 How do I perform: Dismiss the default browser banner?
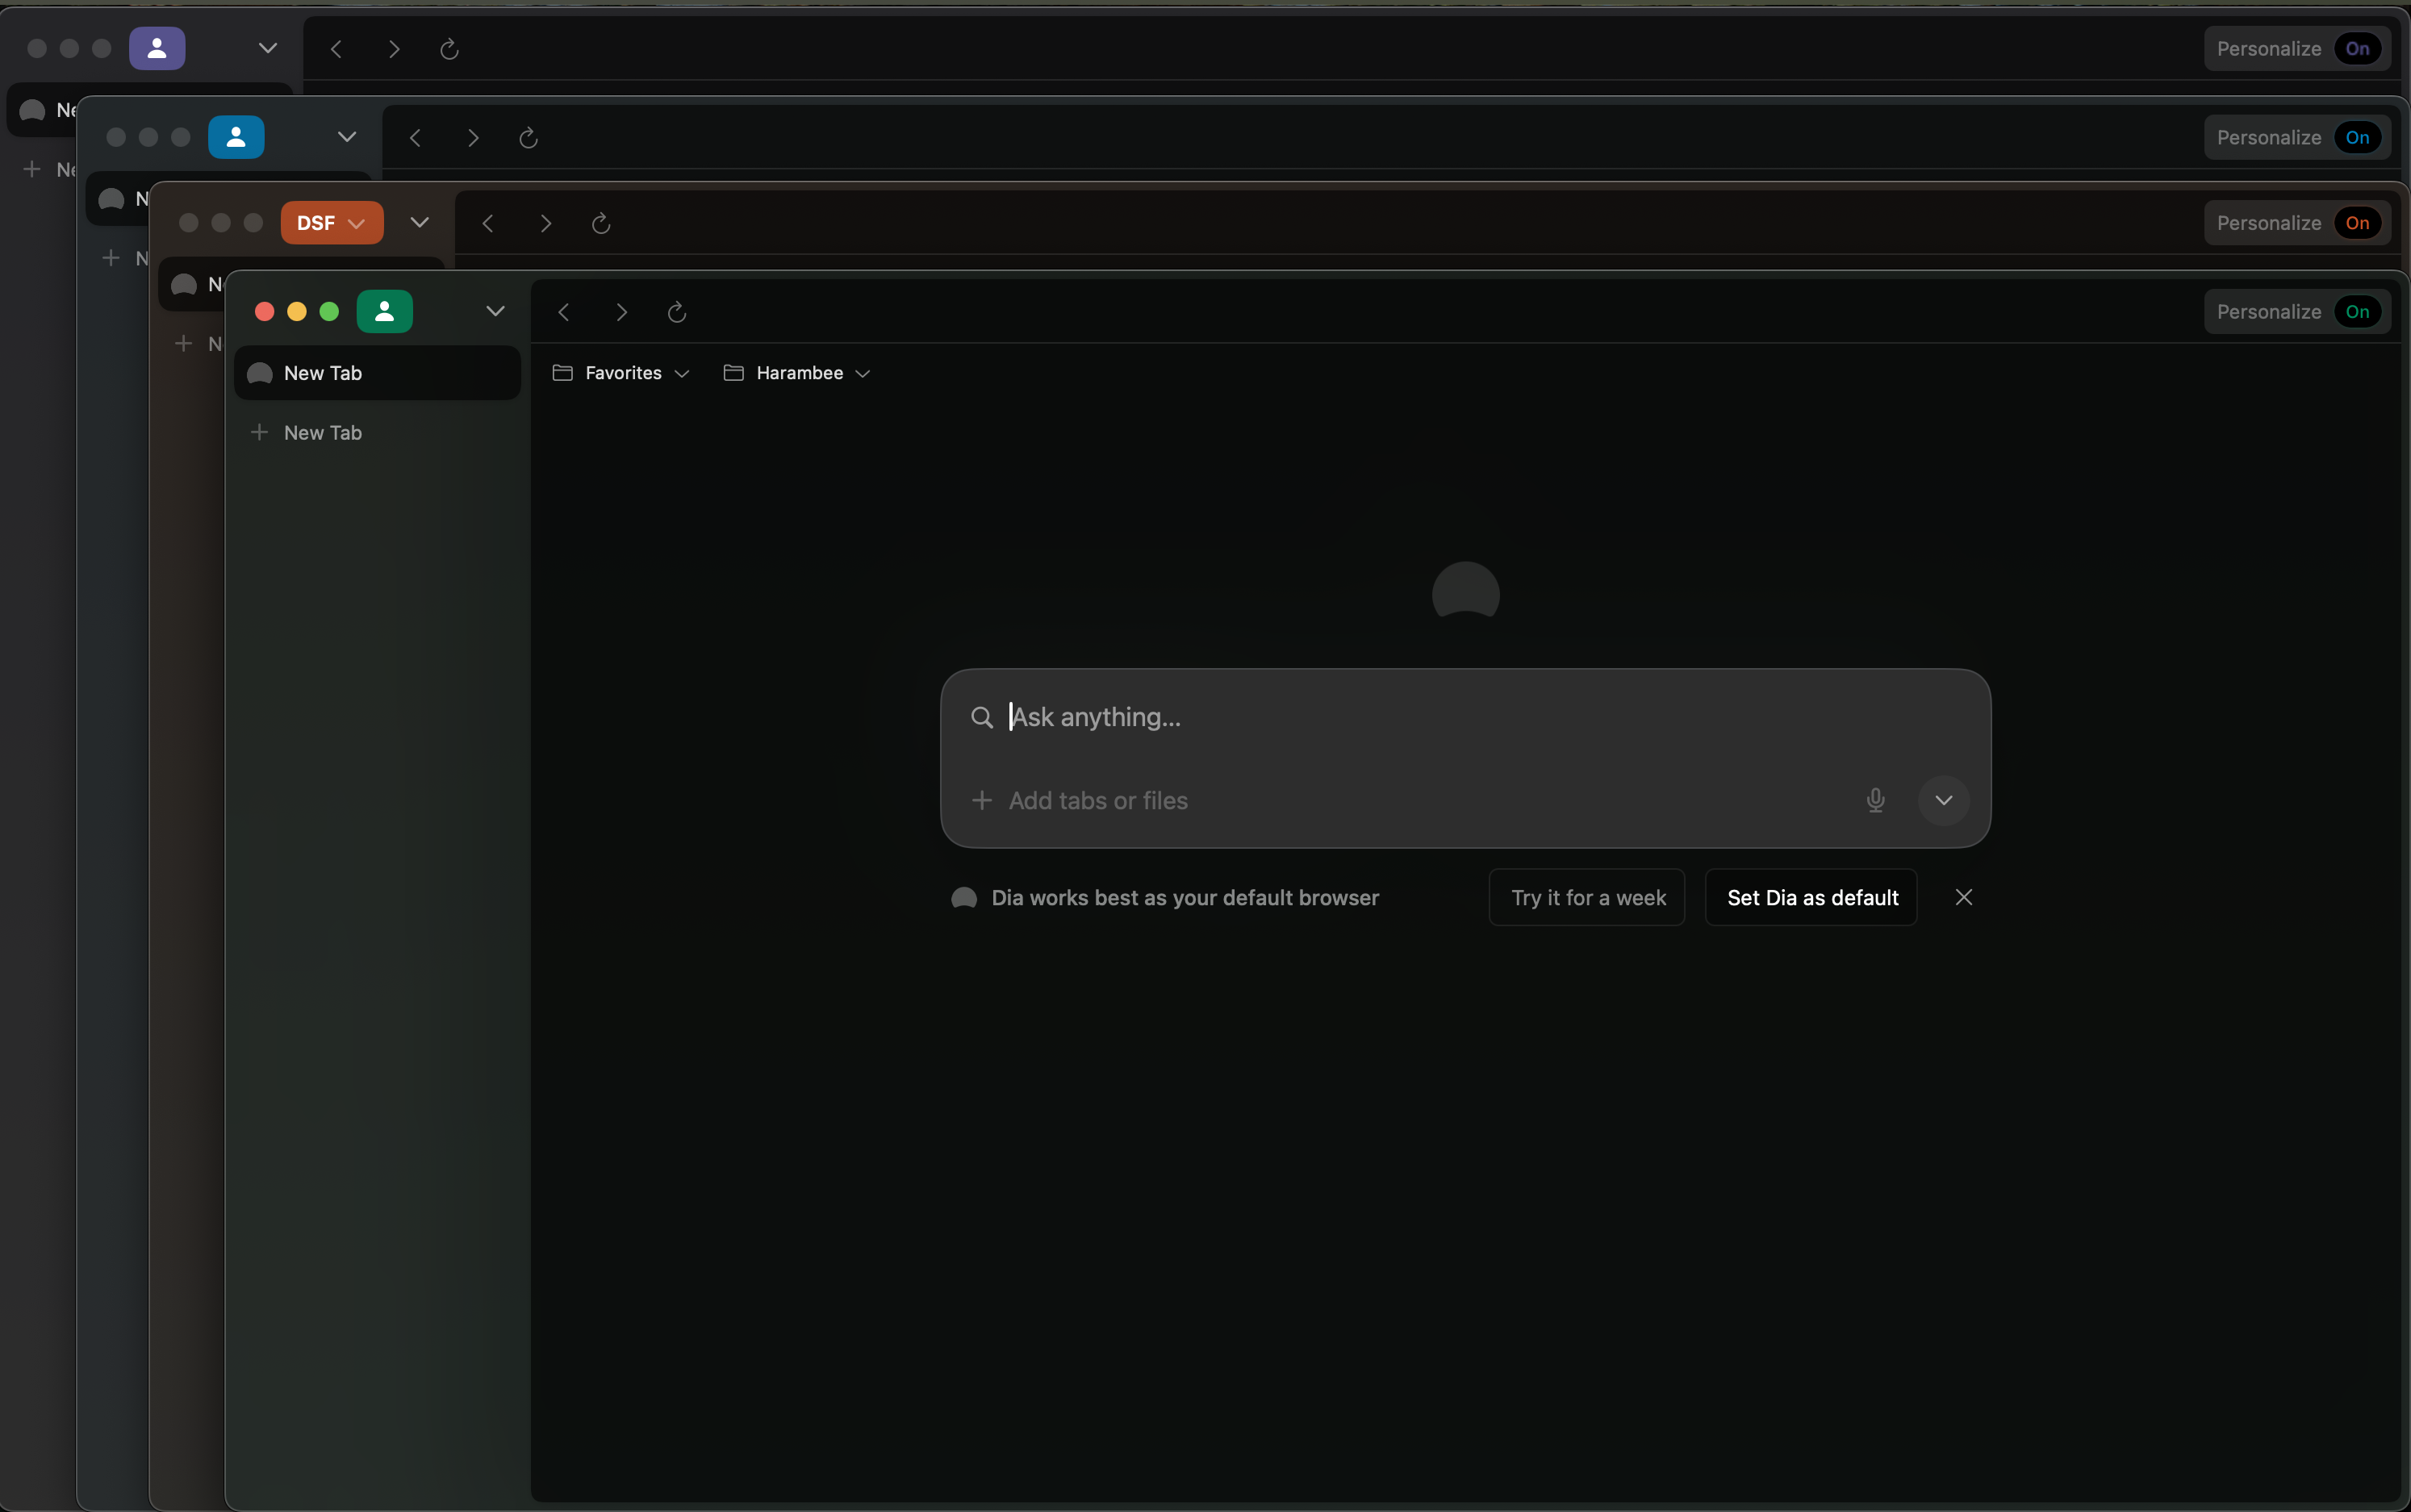(x=1963, y=897)
